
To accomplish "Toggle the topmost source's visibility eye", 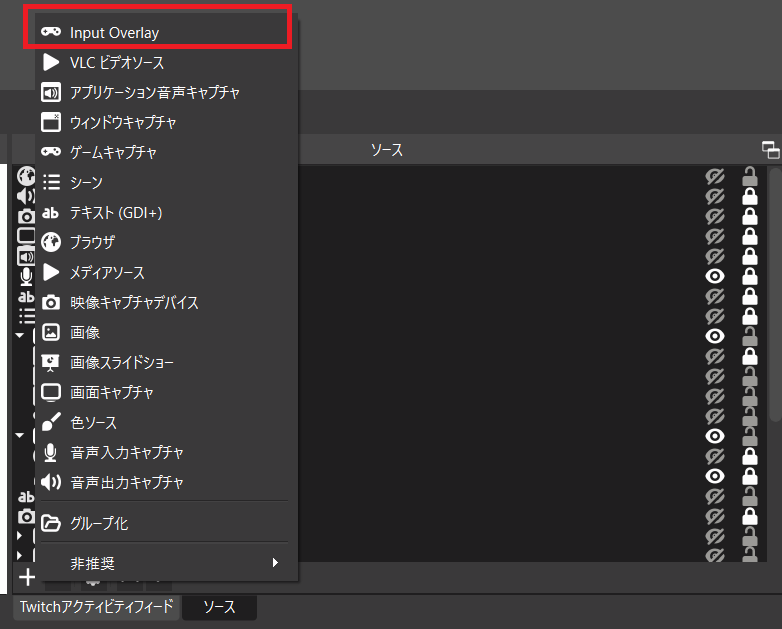I will (714, 177).
